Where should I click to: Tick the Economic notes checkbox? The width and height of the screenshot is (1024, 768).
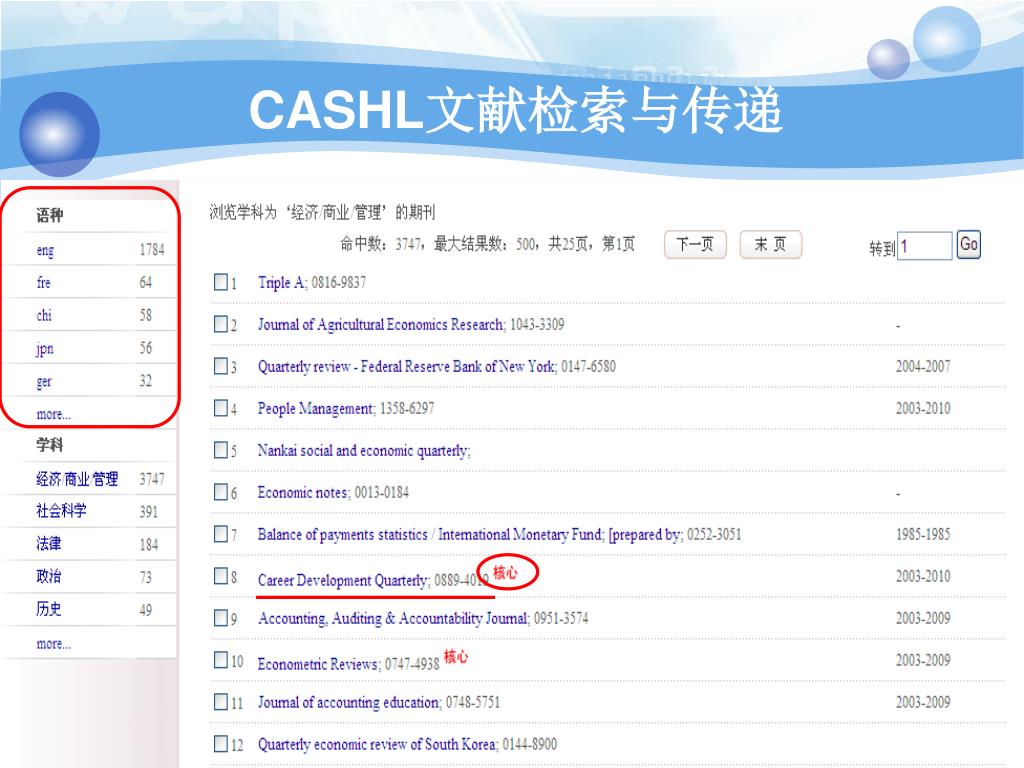pyautogui.click(x=221, y=492)
